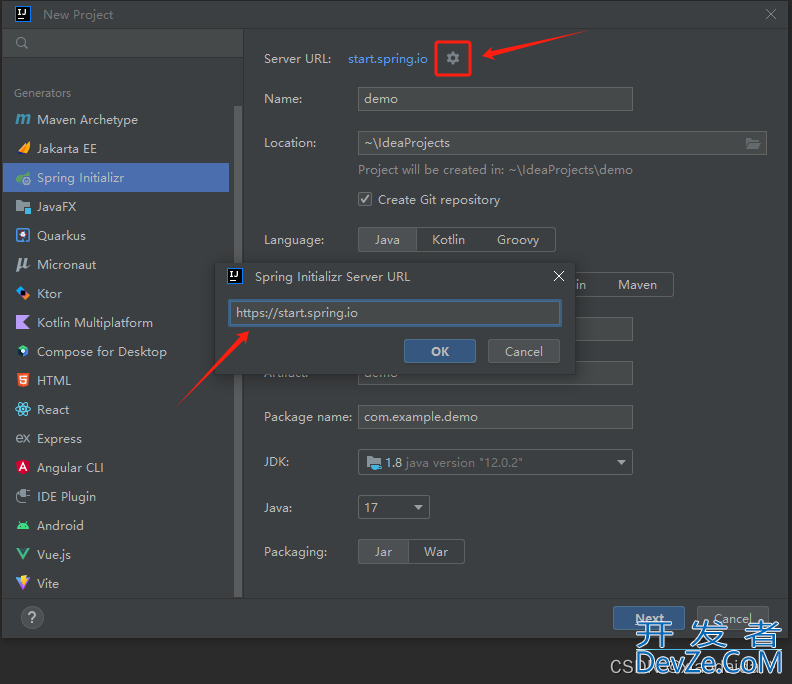Click Cancel in Server URL dialog
This screenshot has width=792, height=684.
click(524, 351)
